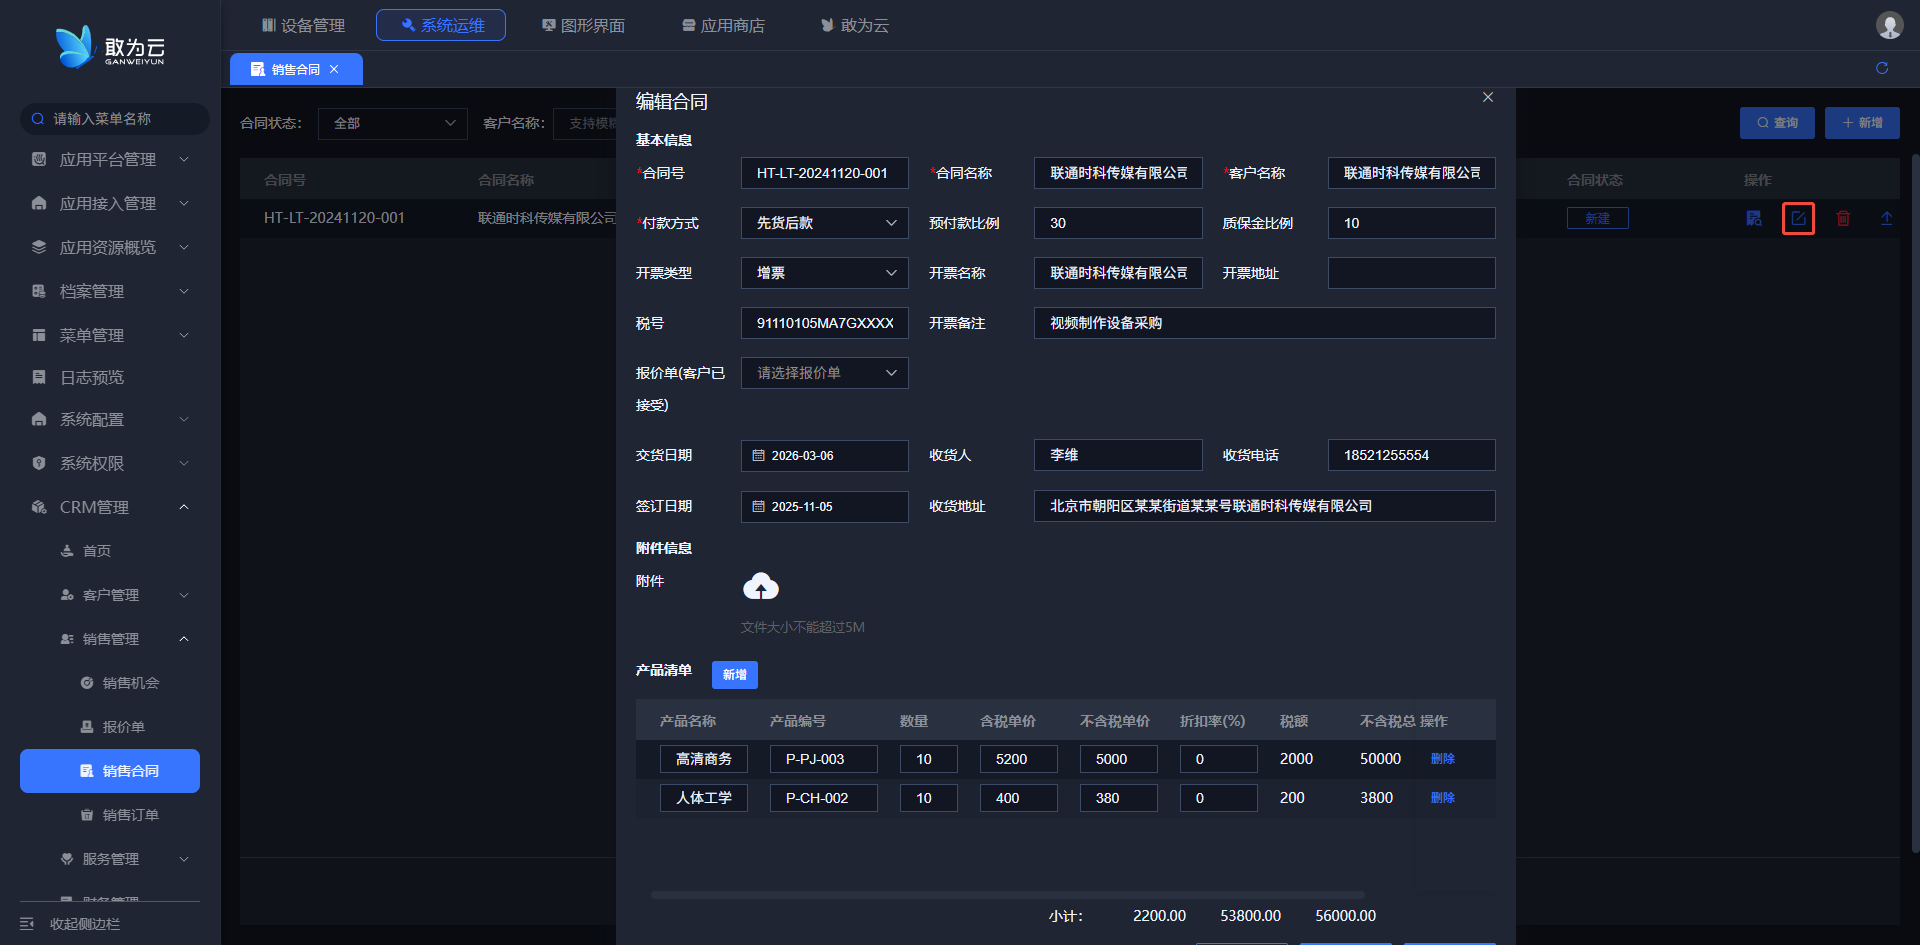Screen dimensions: 1920x945
Task: Open the 付款方式 dropdown
Action: pos(824,223)
